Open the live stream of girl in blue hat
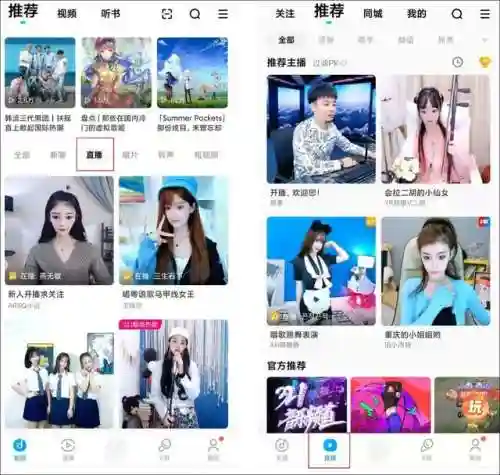 (x=173, y=231)
